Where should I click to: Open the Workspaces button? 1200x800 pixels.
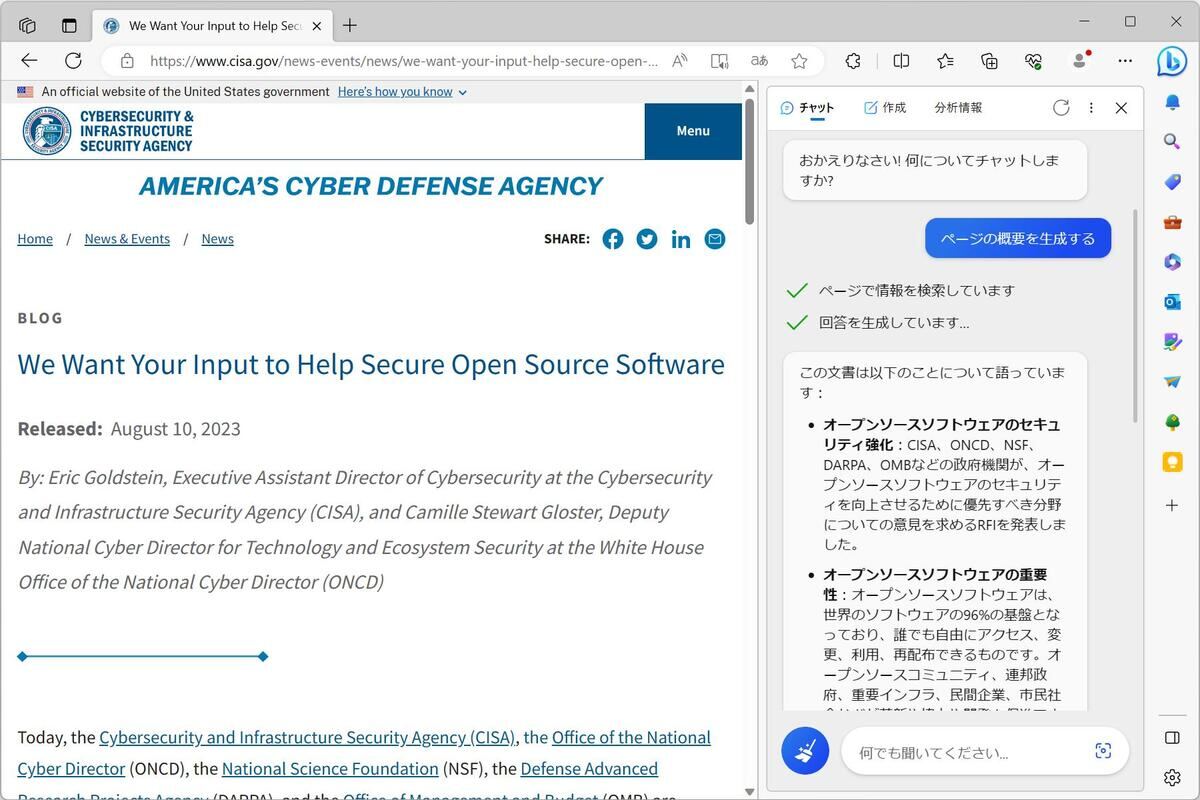(27, 25)
